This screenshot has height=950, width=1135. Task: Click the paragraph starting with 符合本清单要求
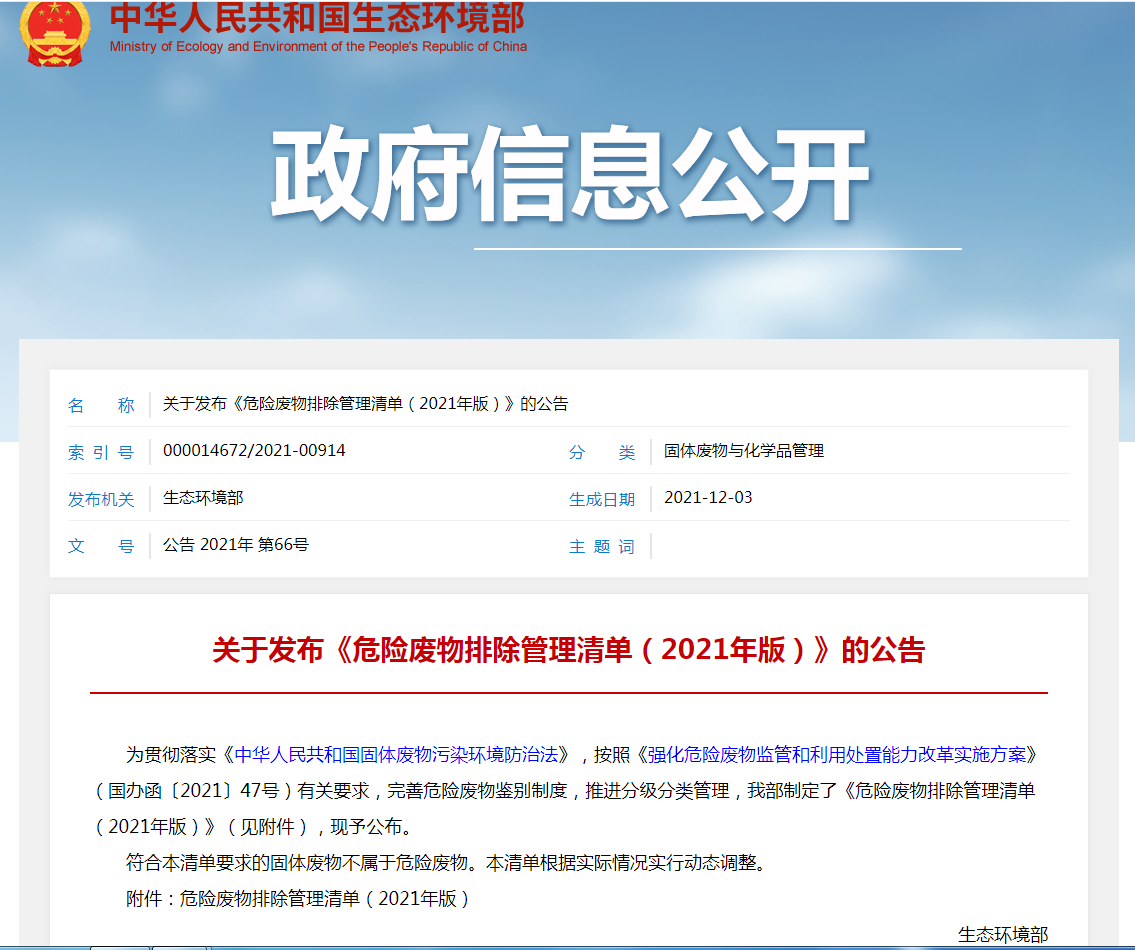(x=446, y=862)
